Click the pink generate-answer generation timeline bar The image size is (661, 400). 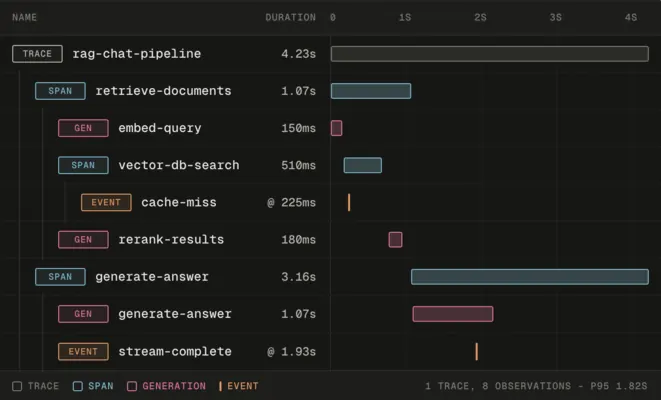point(453,314)
